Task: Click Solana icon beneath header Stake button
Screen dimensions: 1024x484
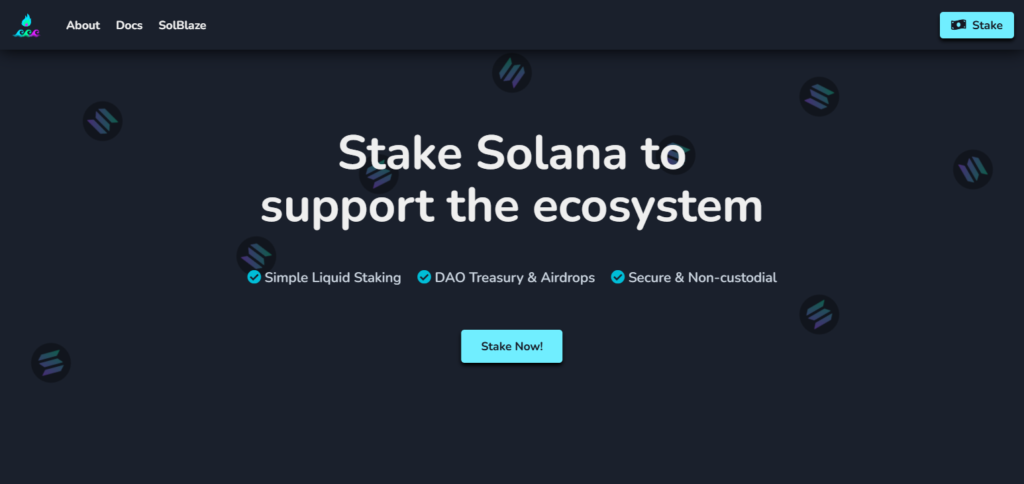Action: pos(819,97)
